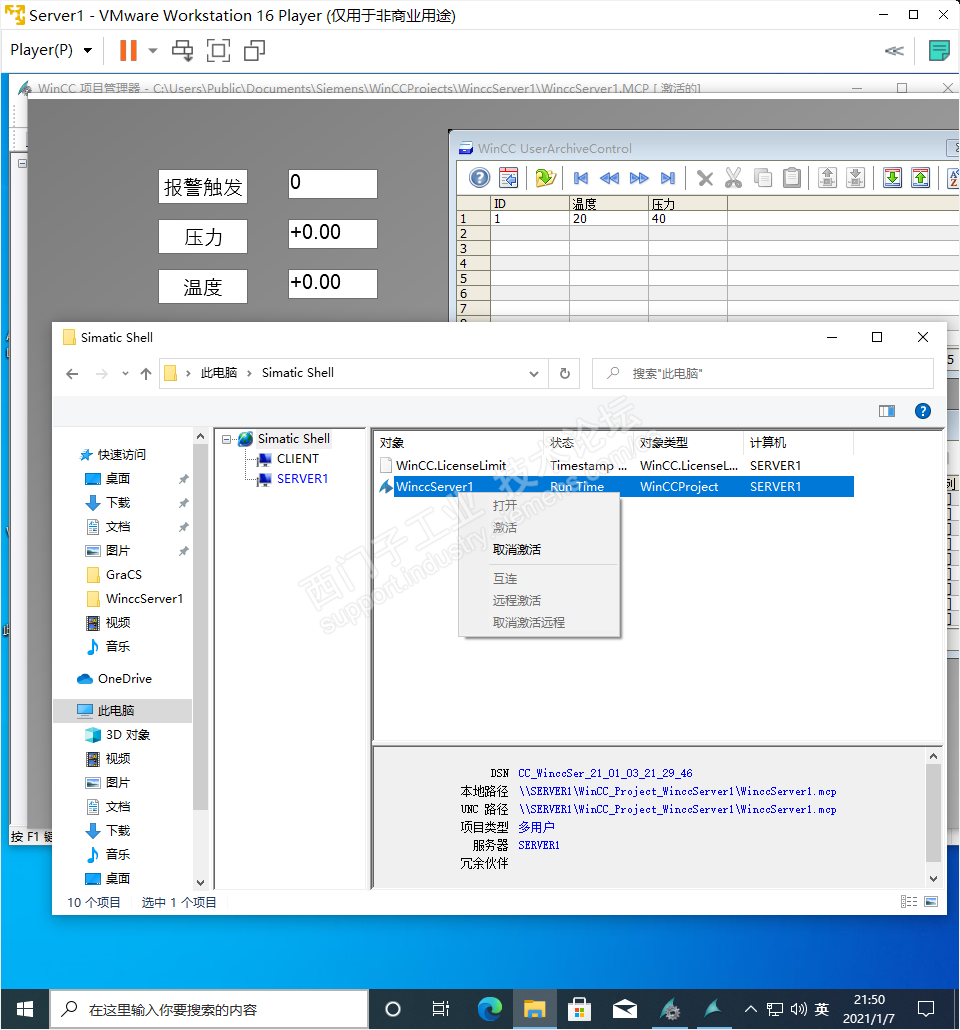960x1030 pixels.
Task: Click the copy rows icon
Action: (763, 178)
